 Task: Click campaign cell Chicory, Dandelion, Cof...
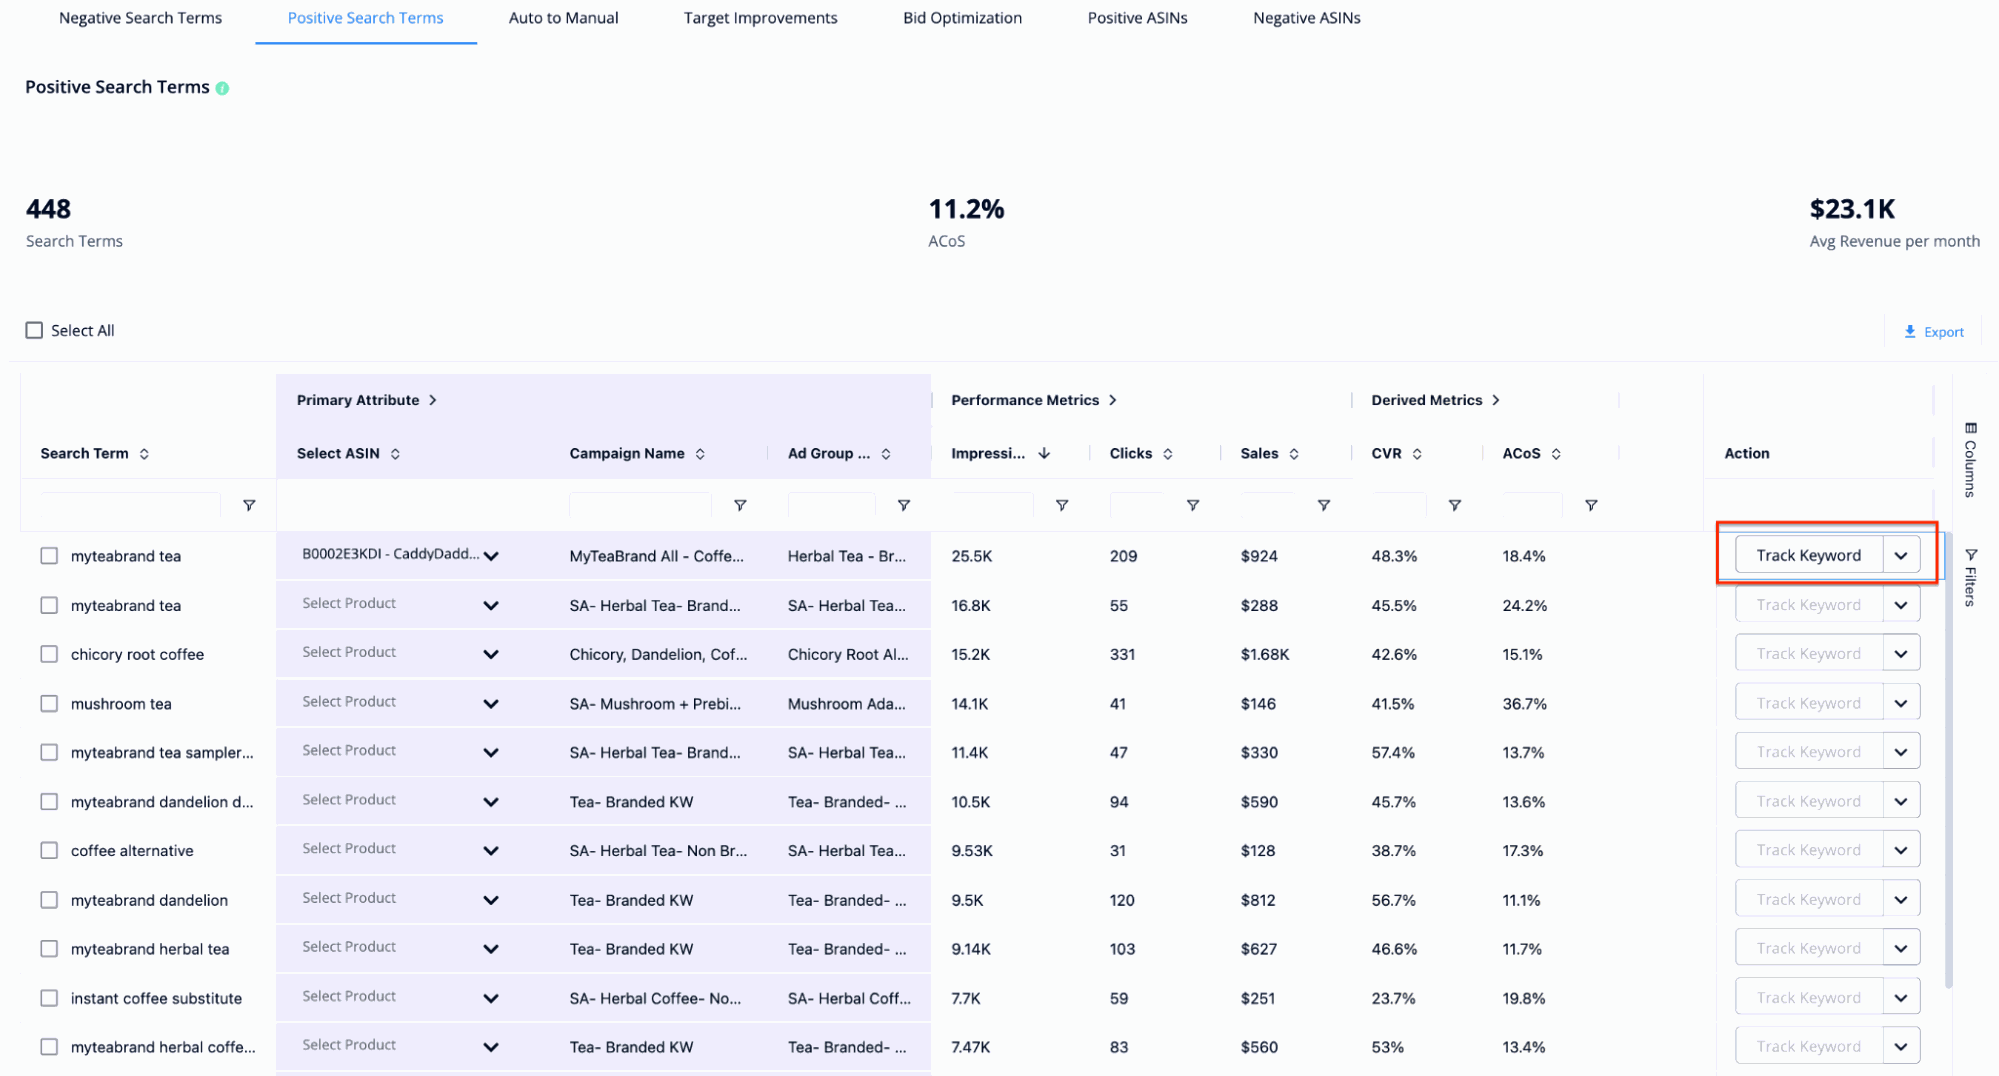click(658, 654)
